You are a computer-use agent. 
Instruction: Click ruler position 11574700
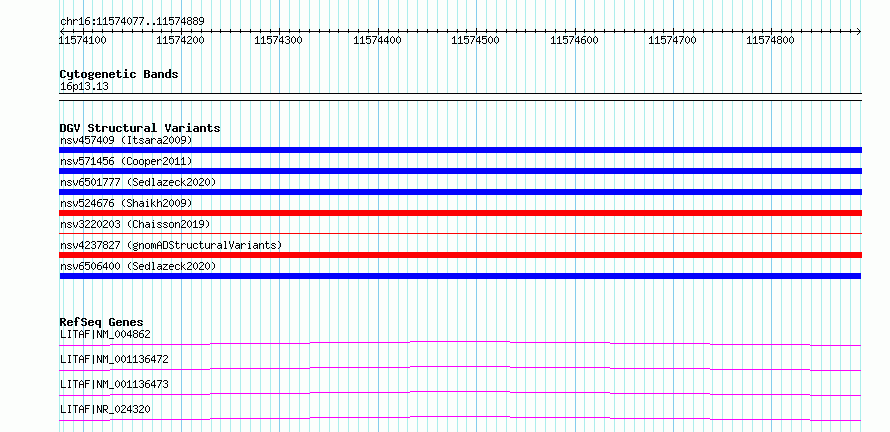(672, 40)
